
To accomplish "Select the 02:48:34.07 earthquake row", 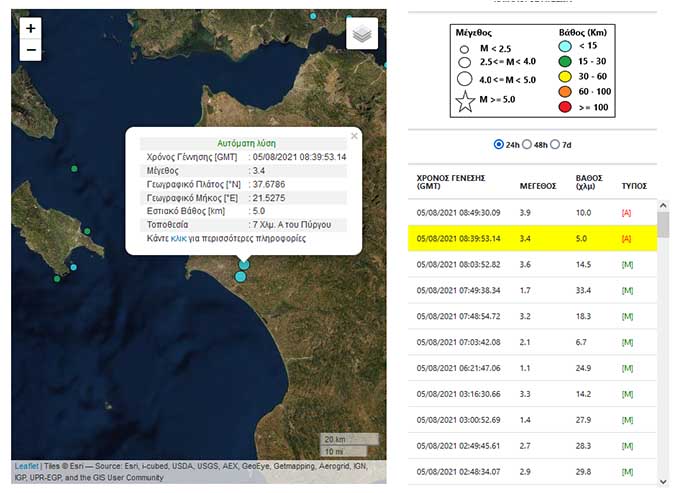I will point(532,472).
